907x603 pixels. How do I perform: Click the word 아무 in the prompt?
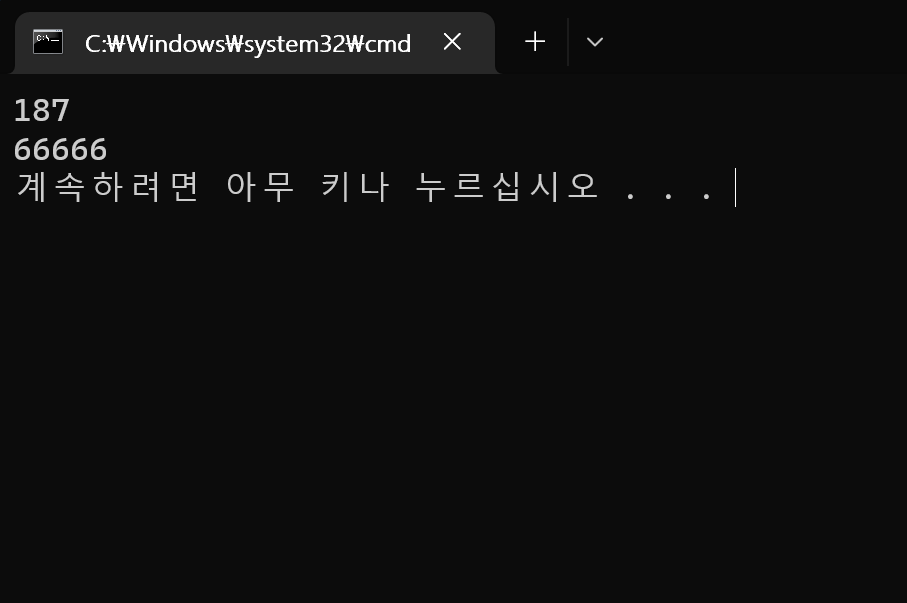point(260,187)
